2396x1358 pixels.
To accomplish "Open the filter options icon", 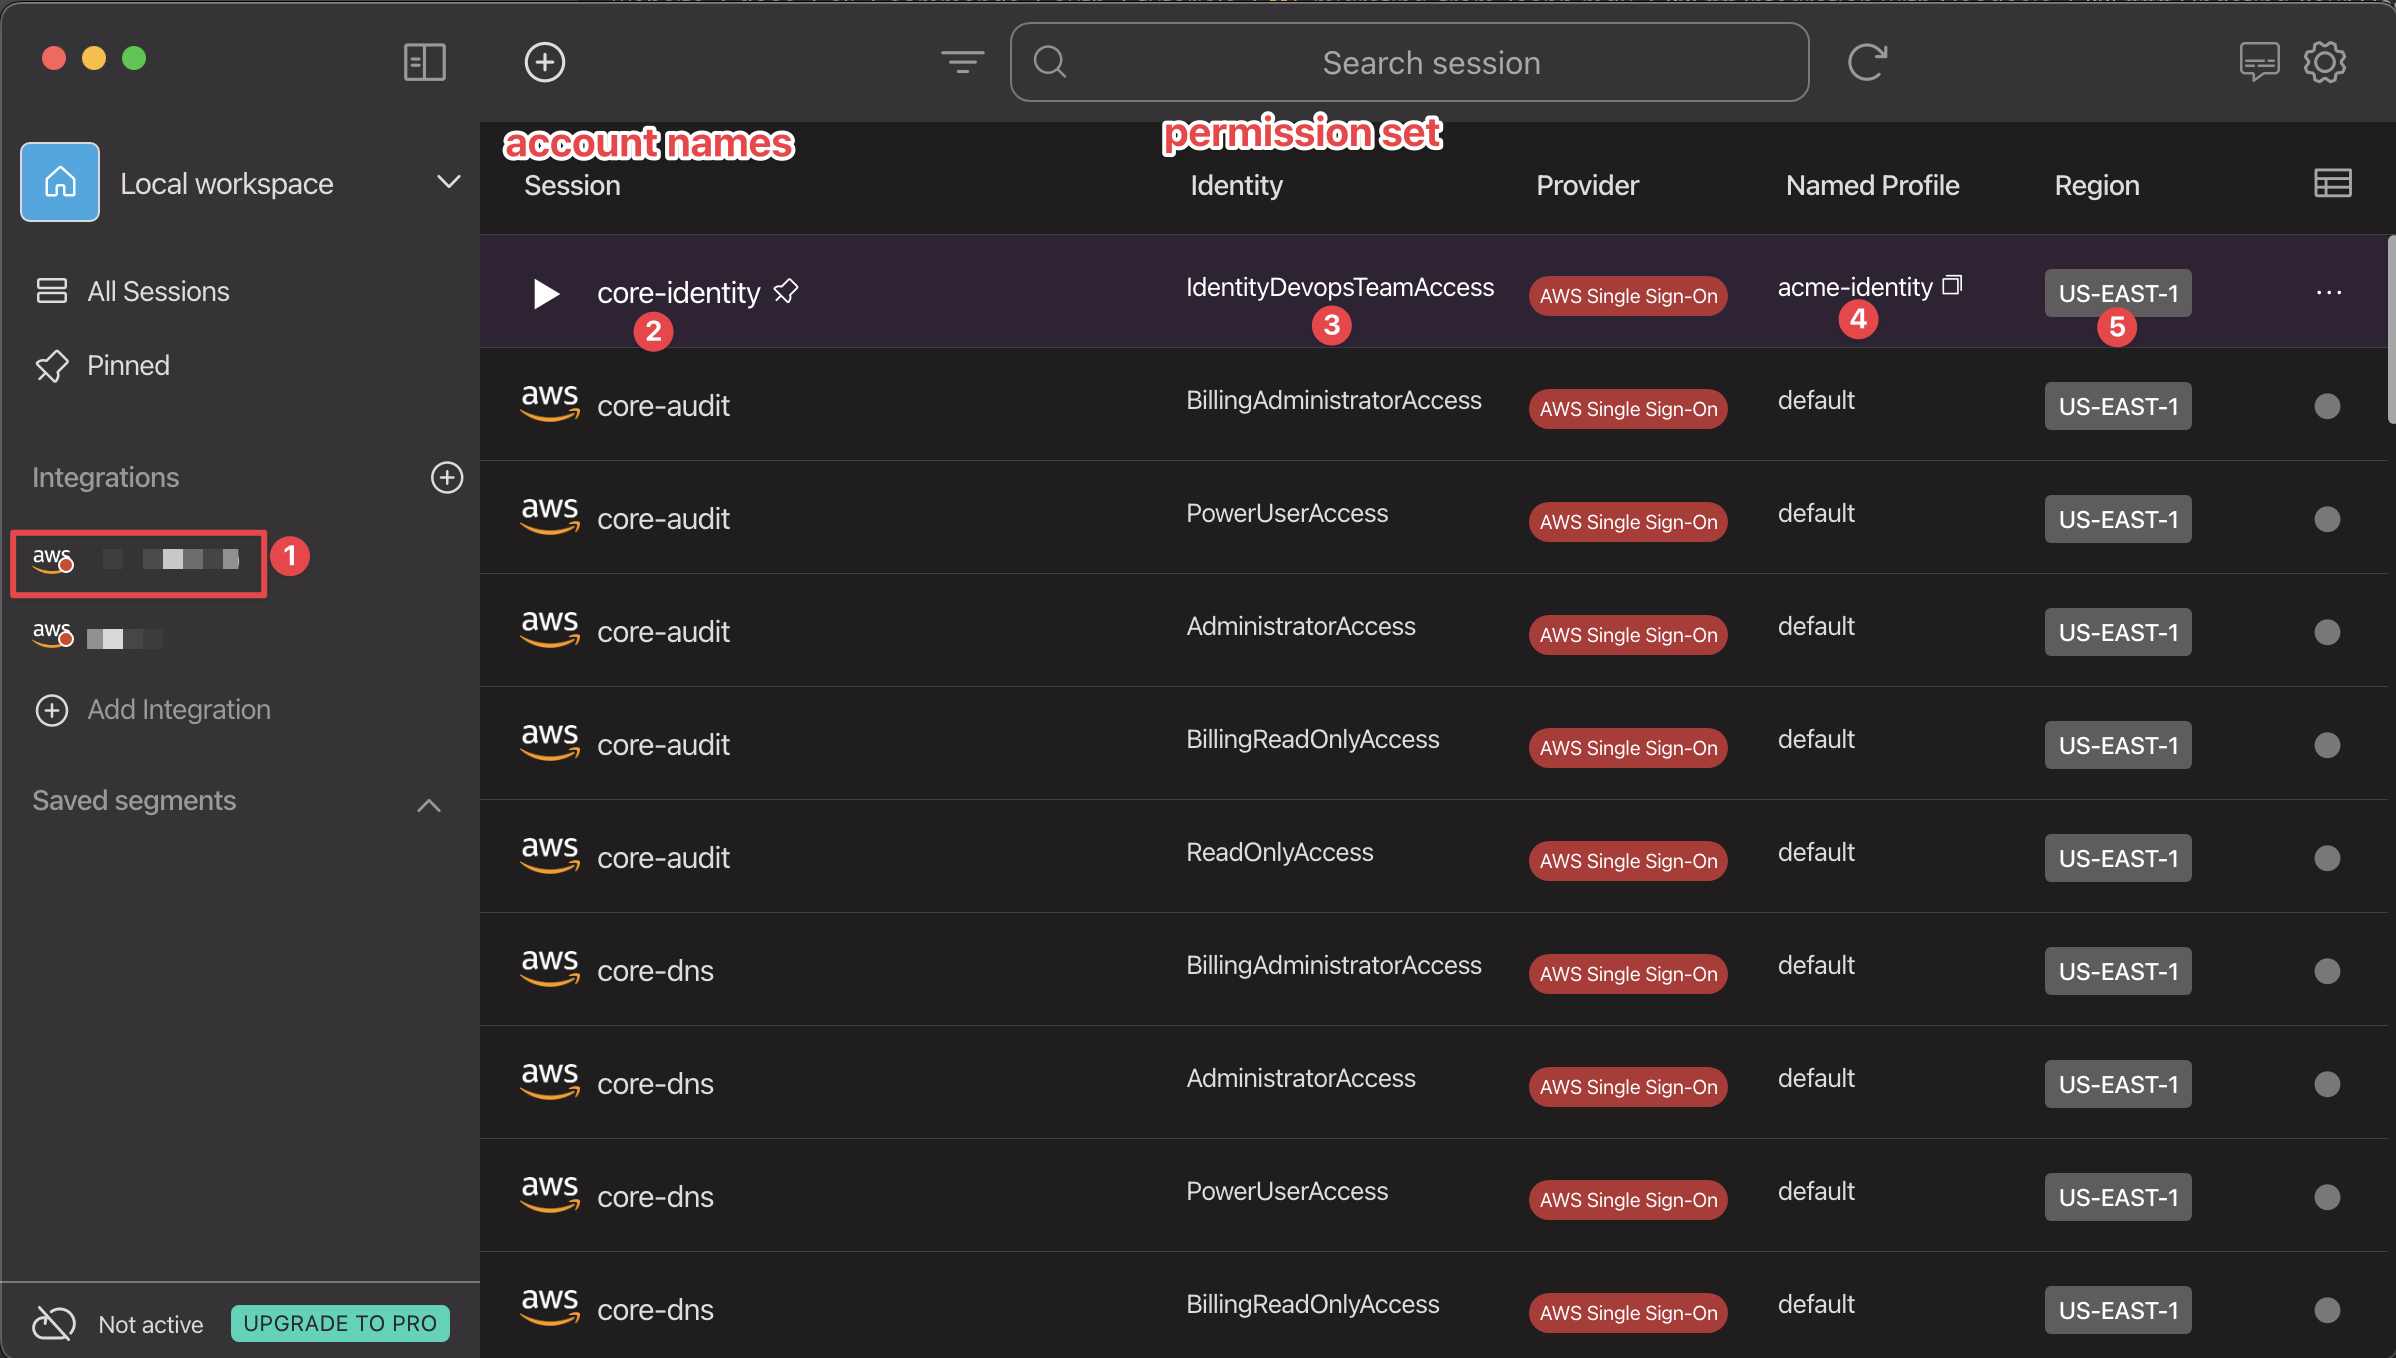I will (x=962, y=62).
